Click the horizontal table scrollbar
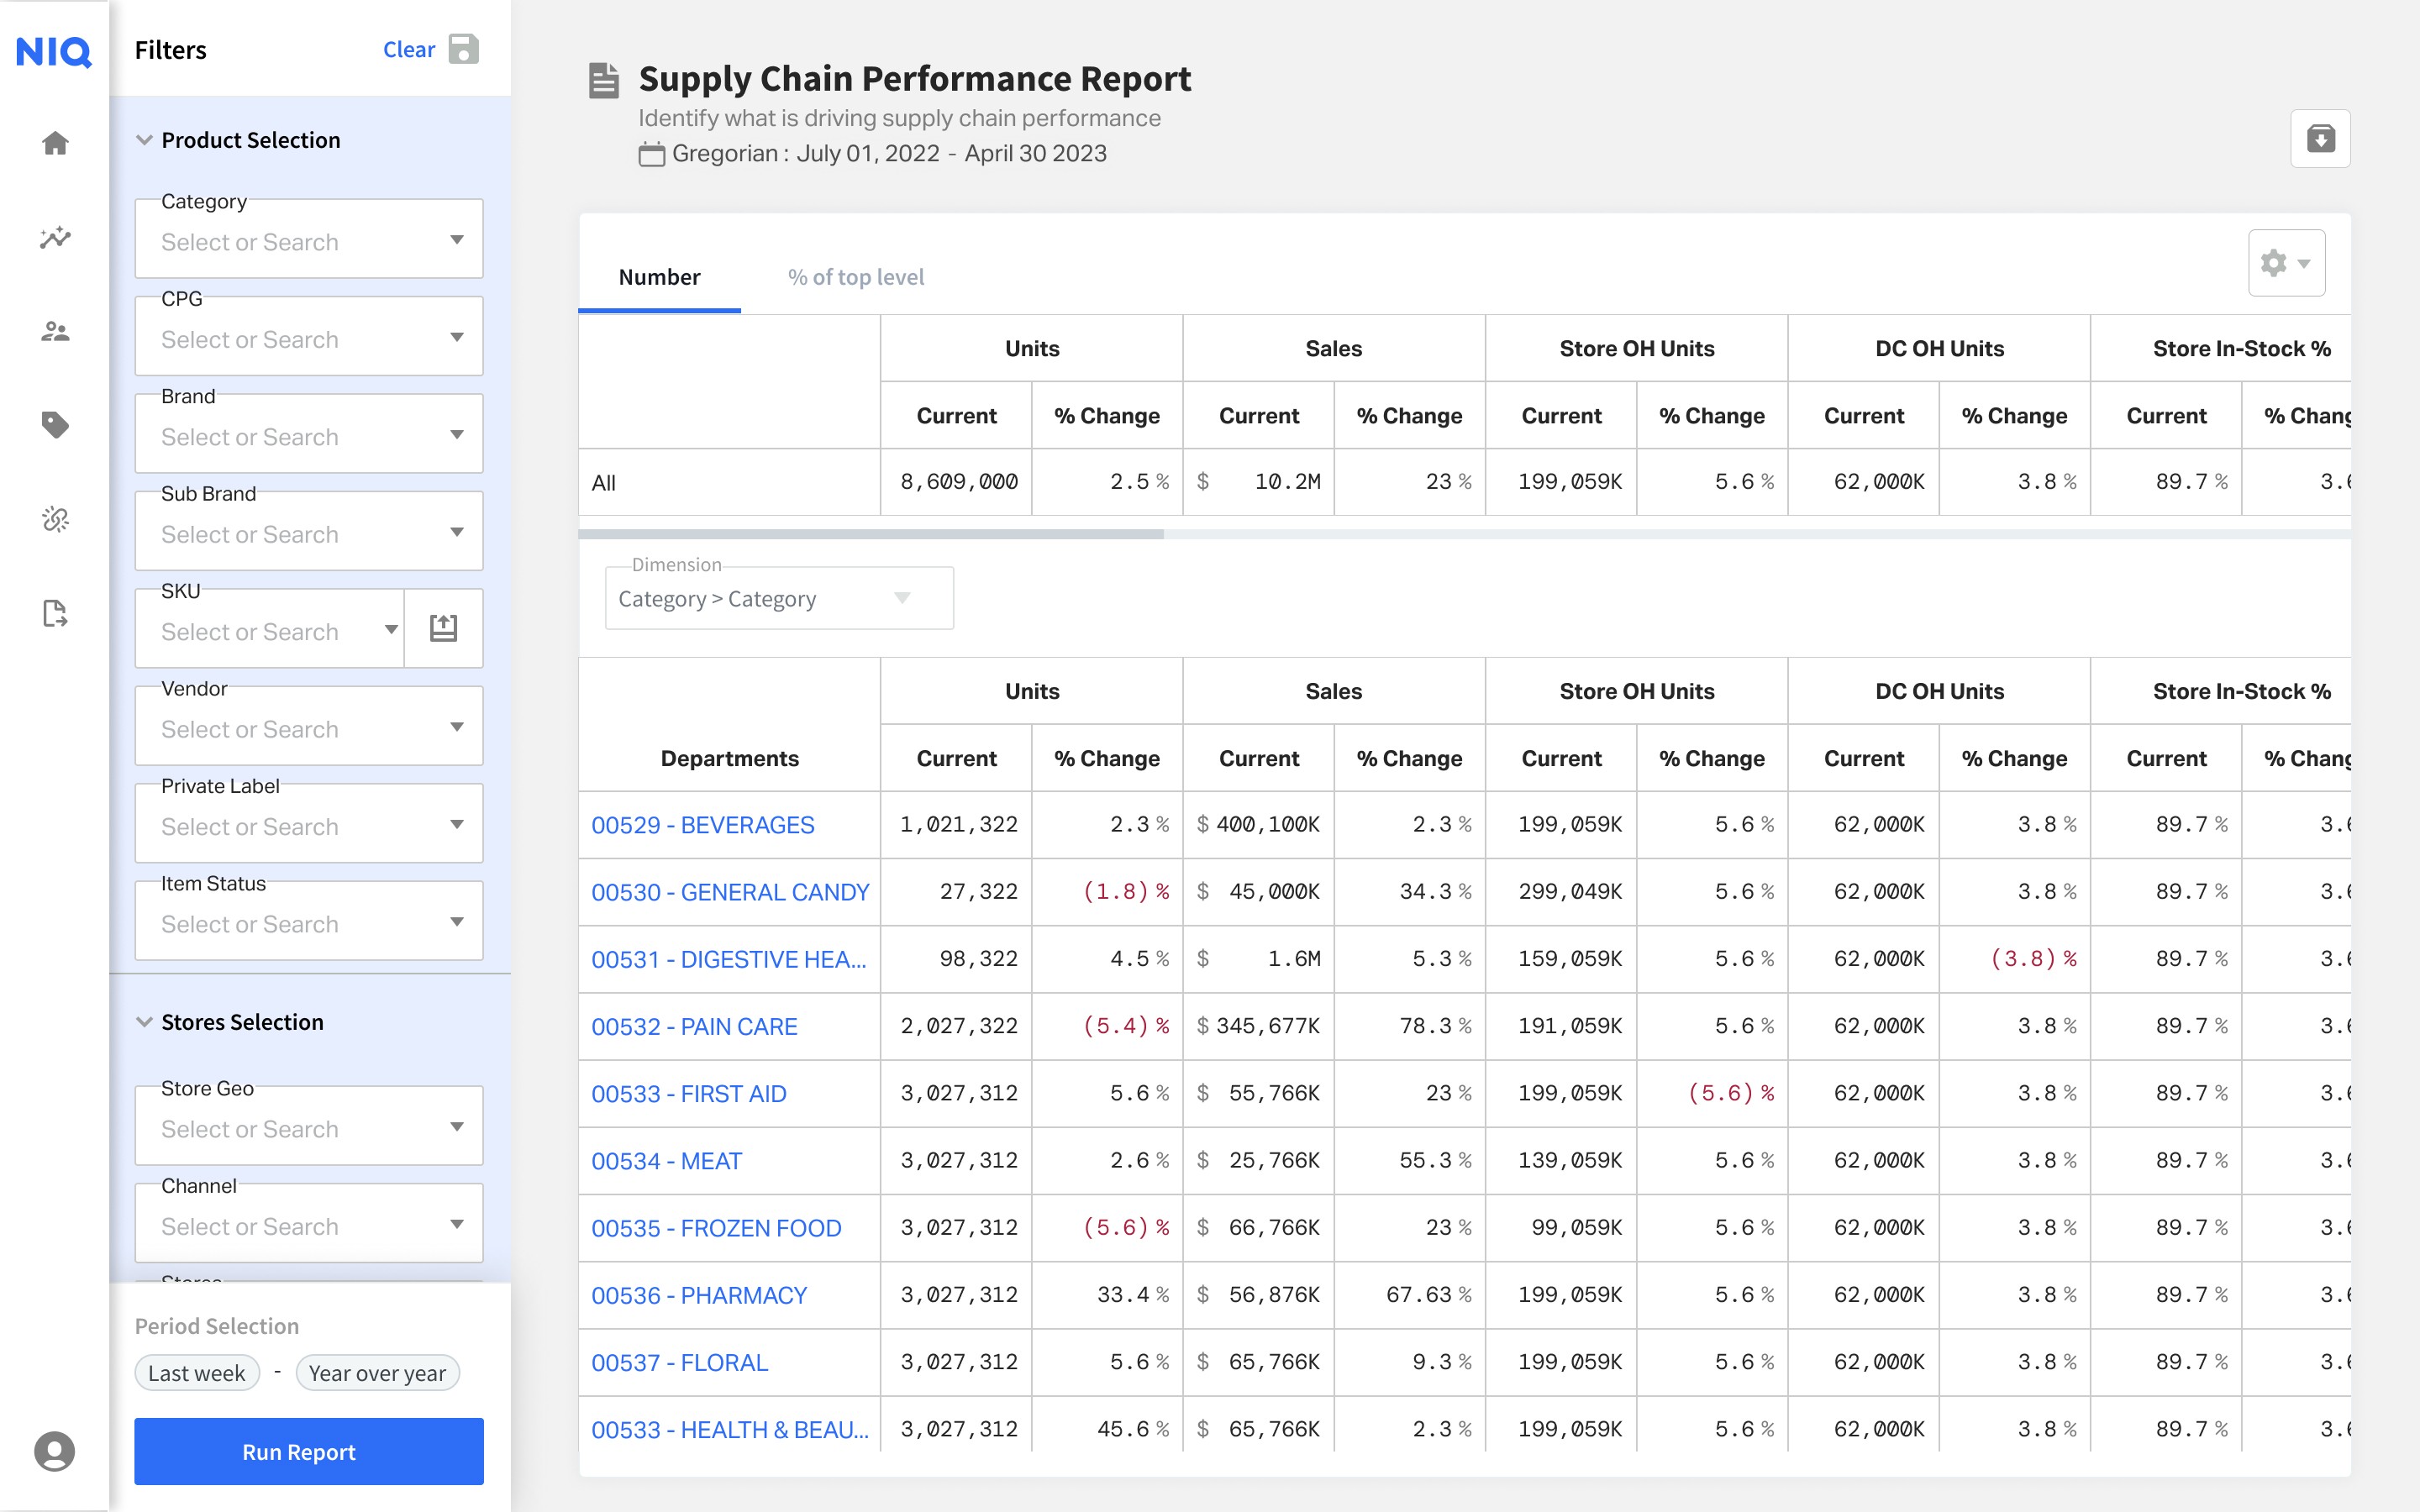The height and width of the screenshot is (1512, 2420). coord(870,534)
